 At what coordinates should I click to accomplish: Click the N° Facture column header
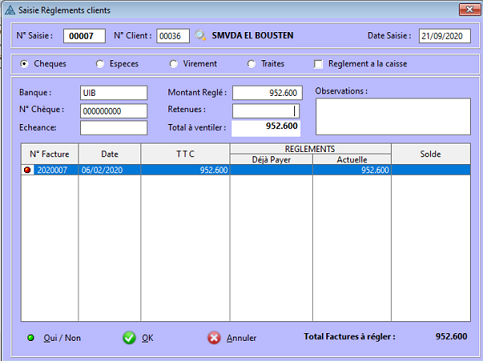[50, 154]
